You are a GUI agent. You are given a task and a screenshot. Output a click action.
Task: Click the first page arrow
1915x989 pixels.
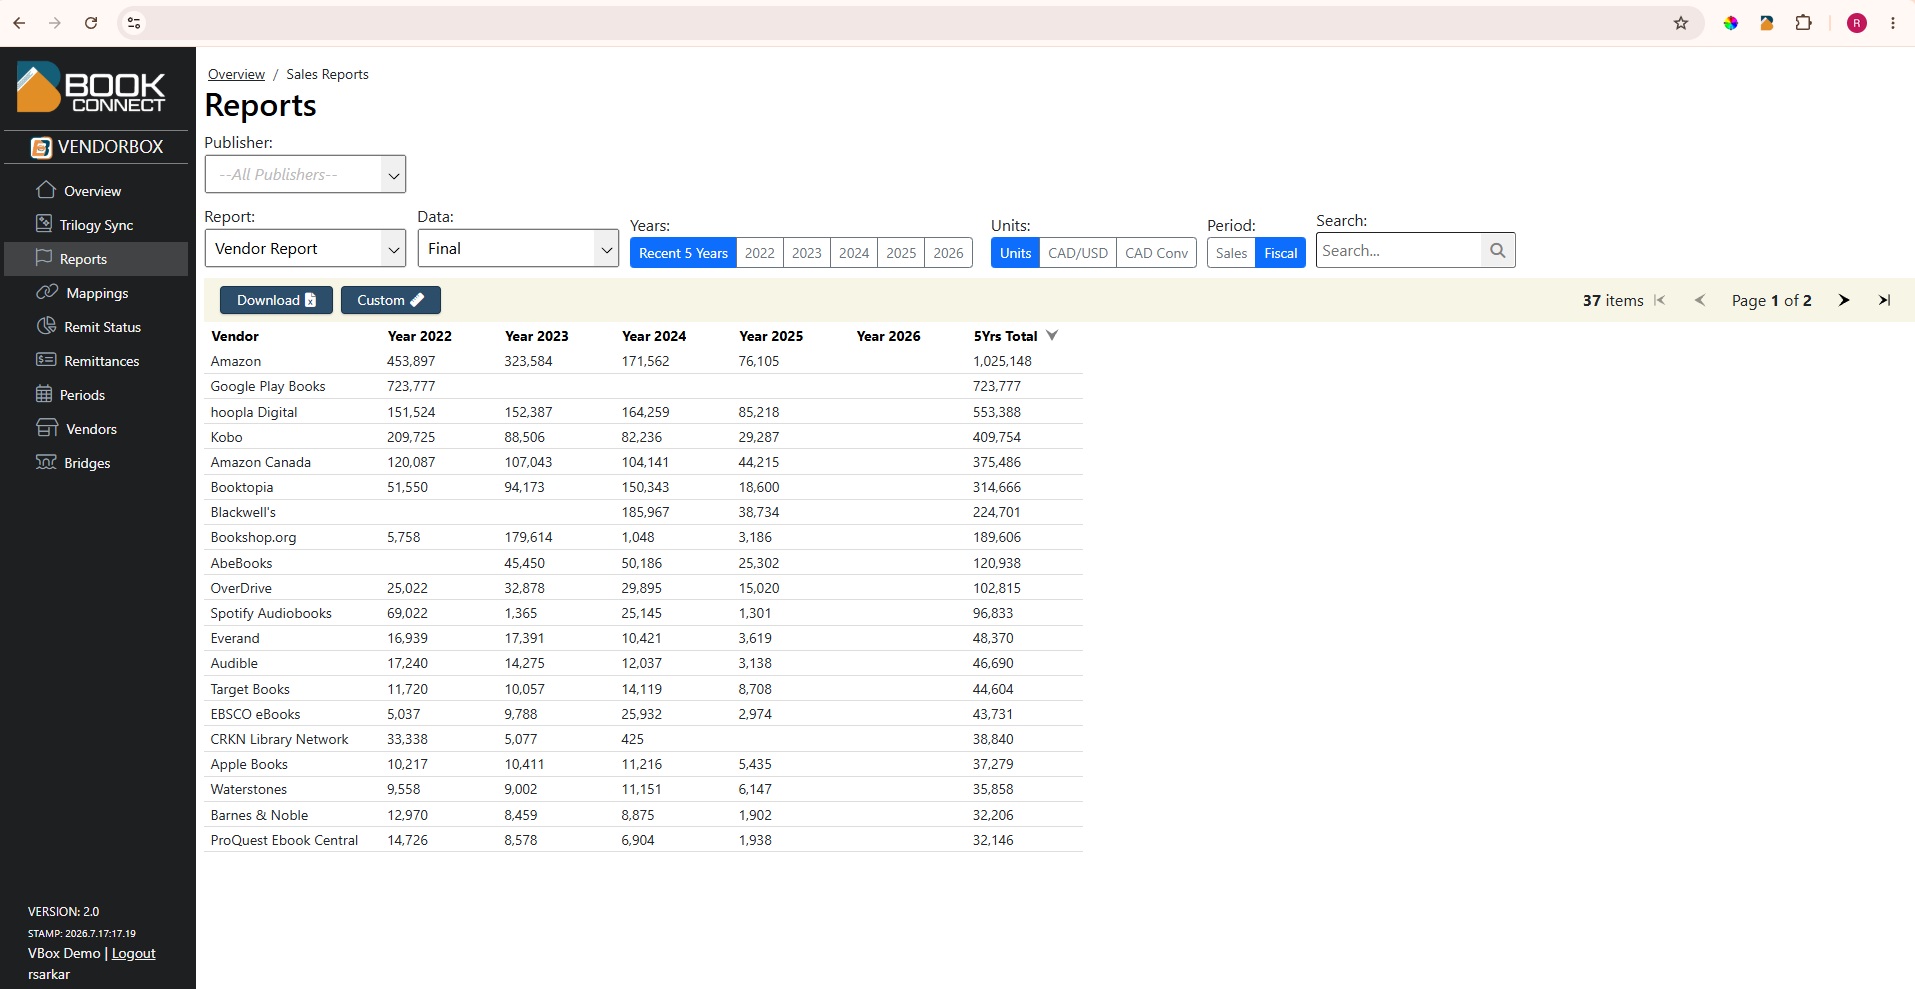tap(1660, 300)
